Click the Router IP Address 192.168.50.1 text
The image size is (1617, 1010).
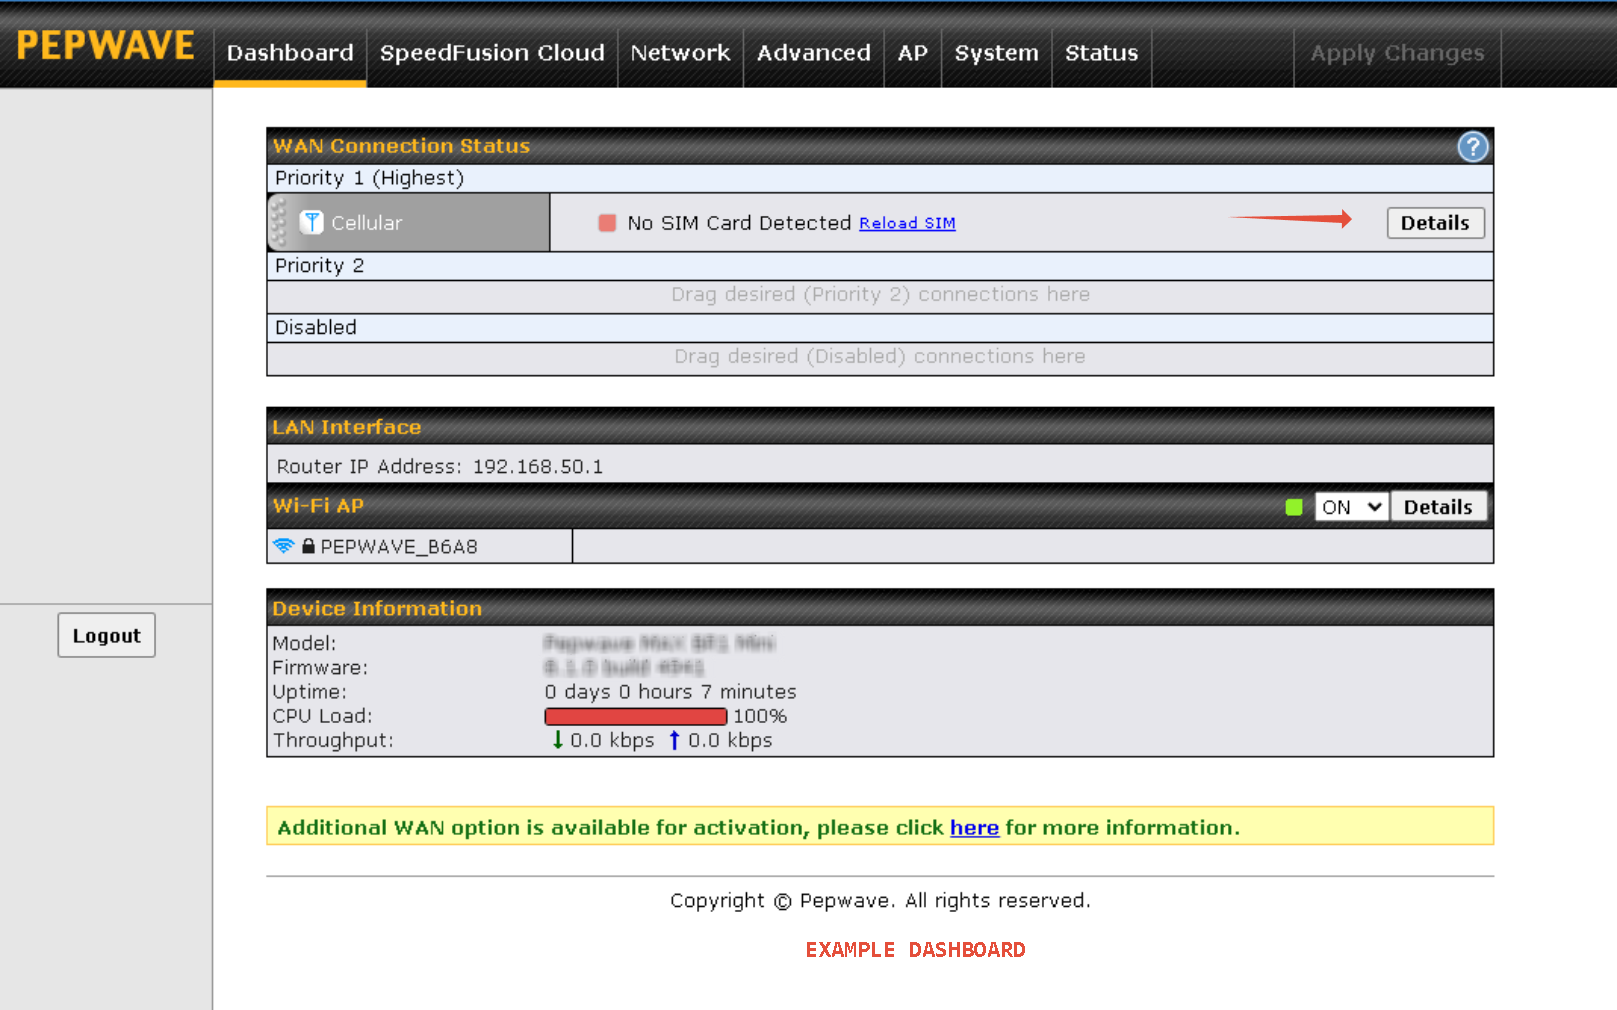[x=440, y=467]
